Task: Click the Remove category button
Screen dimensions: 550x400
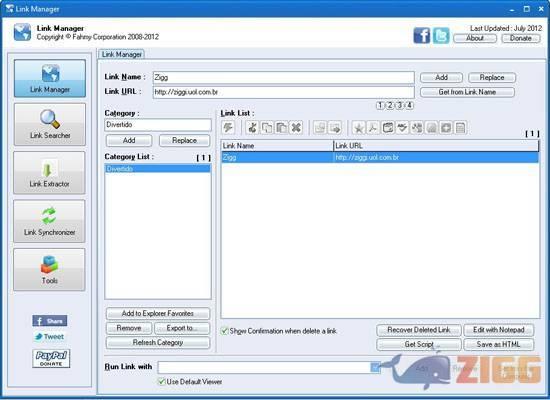Action: pos(129,328)
